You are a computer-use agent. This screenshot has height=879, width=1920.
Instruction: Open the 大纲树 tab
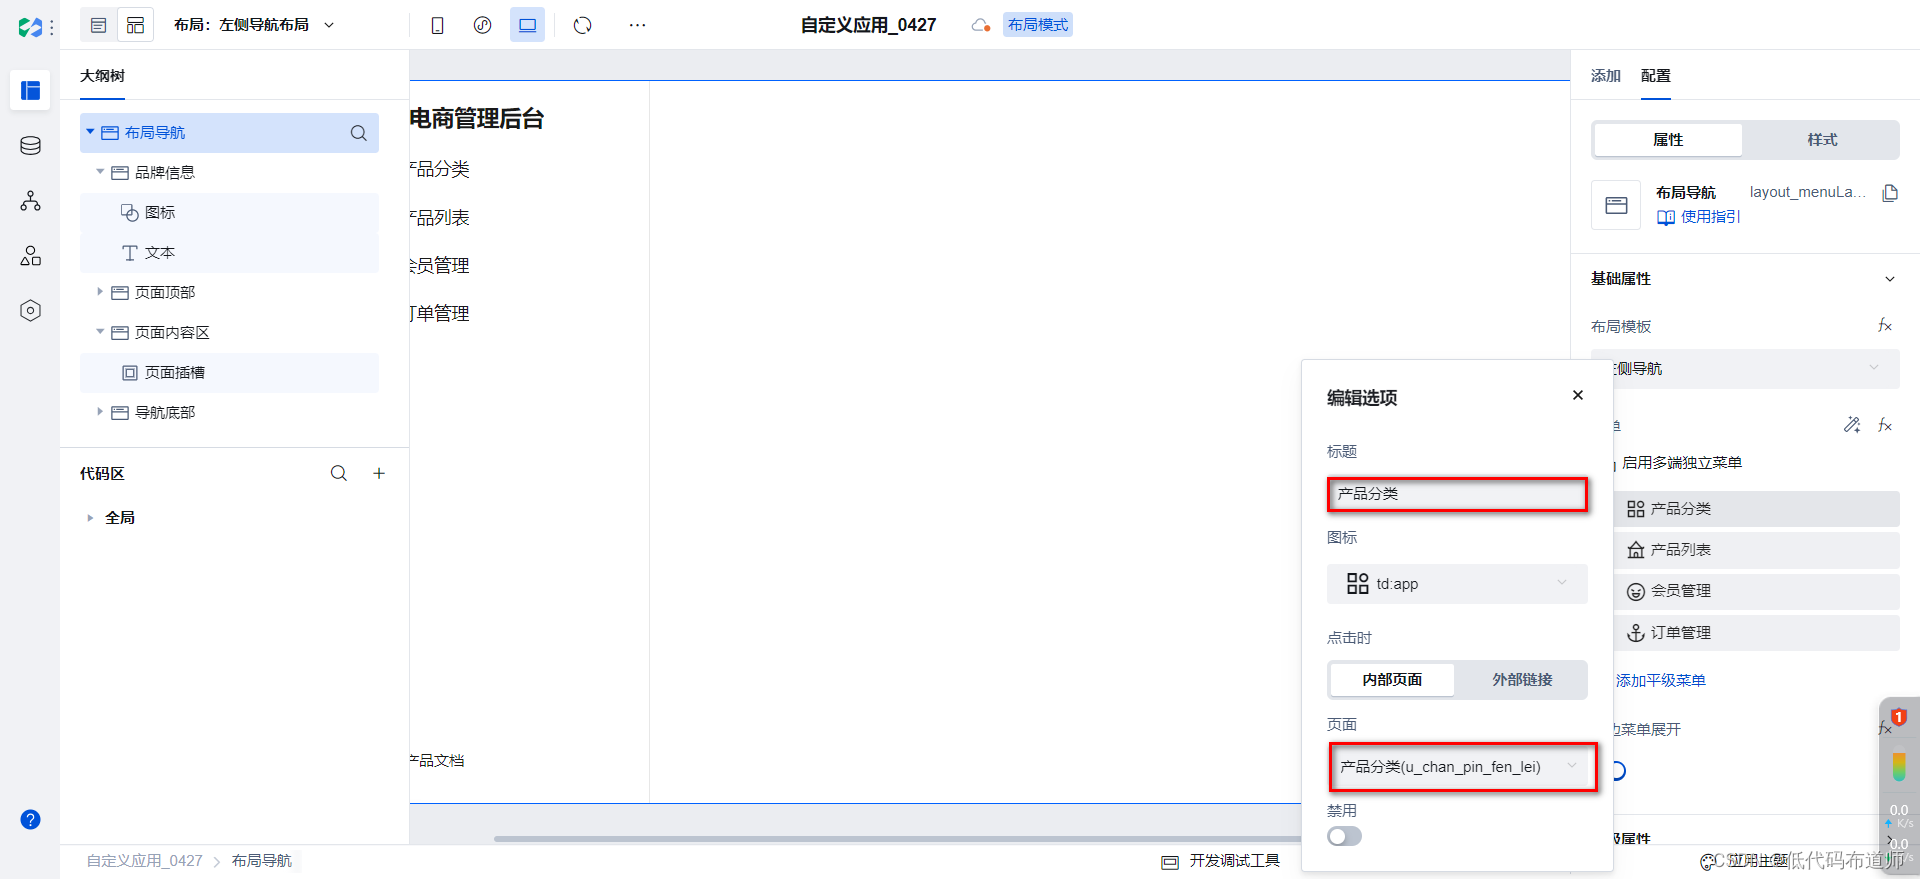tap(102, 76)
